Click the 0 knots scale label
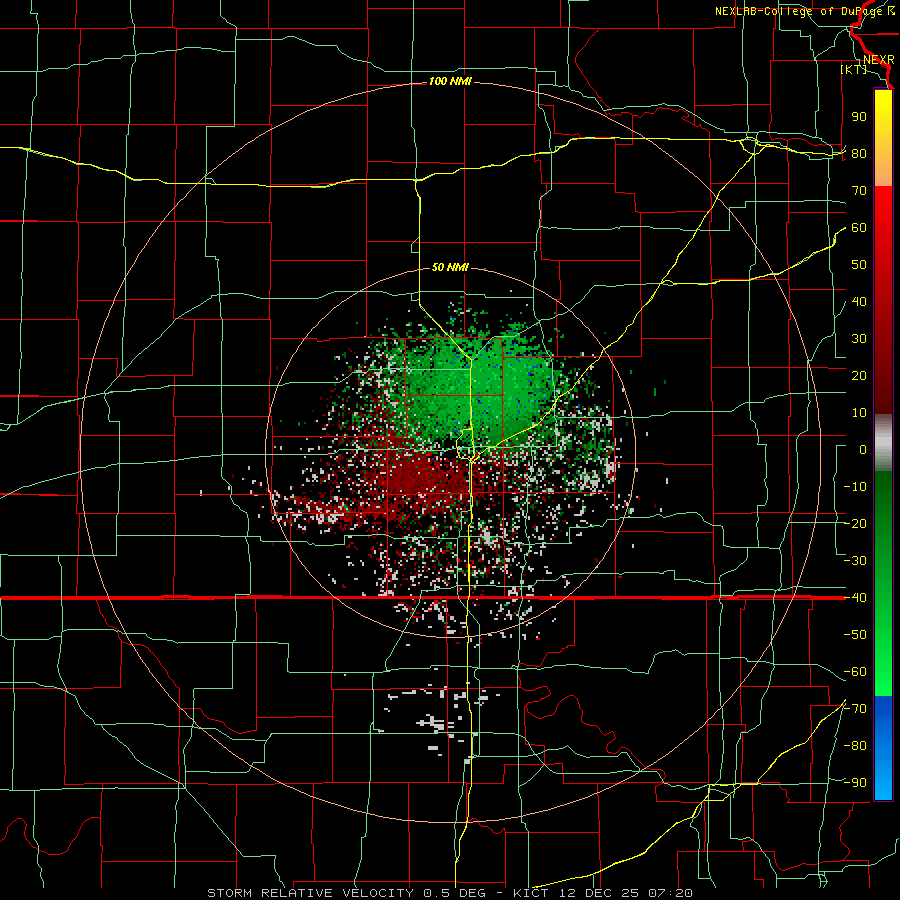Screen dimensions: 900x900 pos(863,449)
